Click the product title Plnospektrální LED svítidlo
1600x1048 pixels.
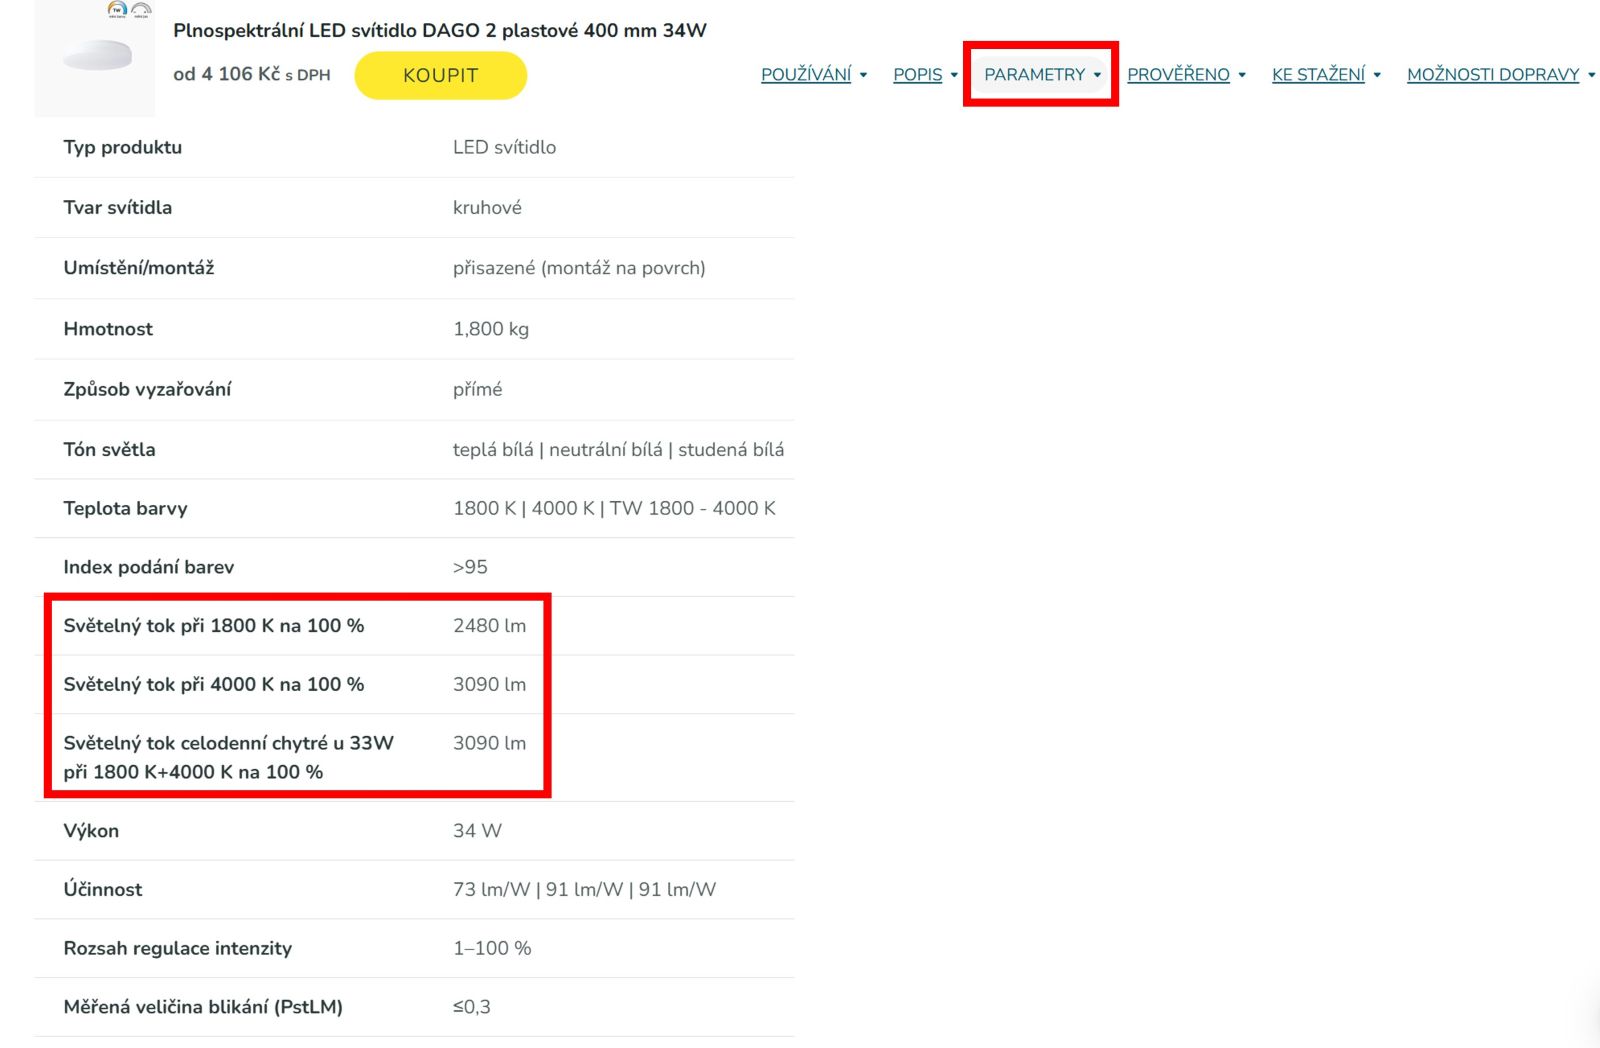pyautogui.click(x=439, y=30)
